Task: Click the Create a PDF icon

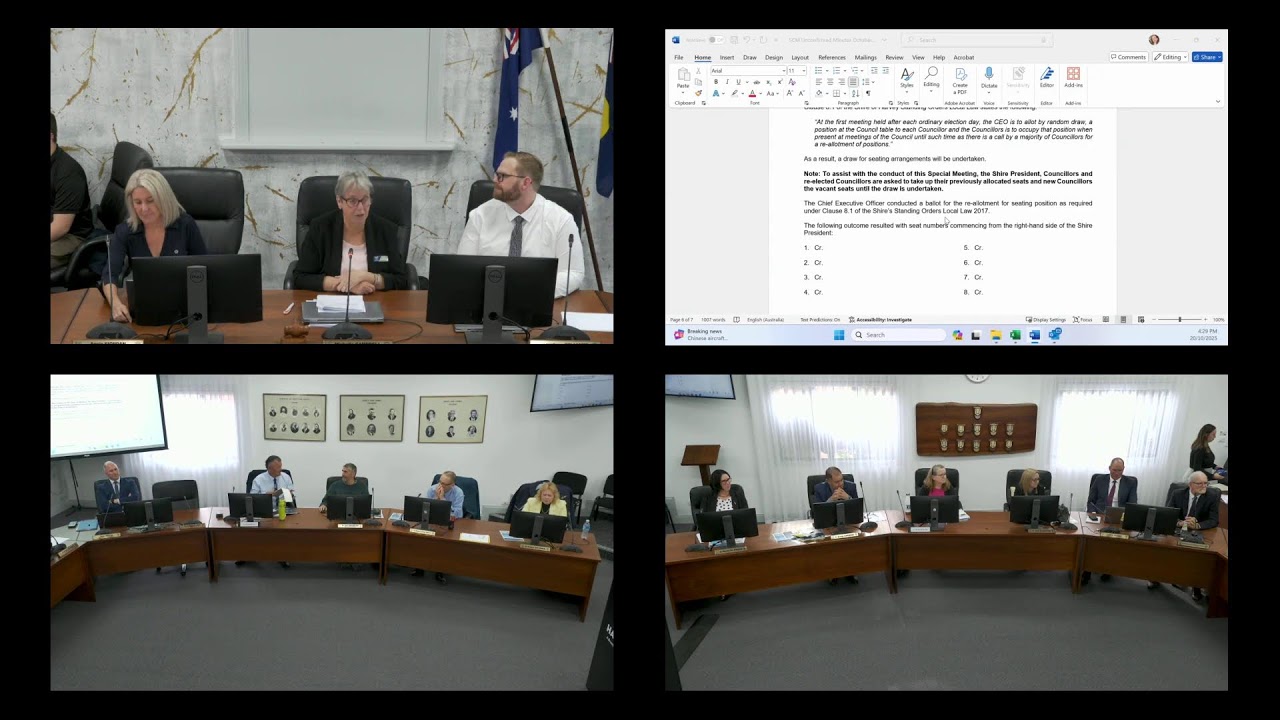Action: tap(960, 74)
